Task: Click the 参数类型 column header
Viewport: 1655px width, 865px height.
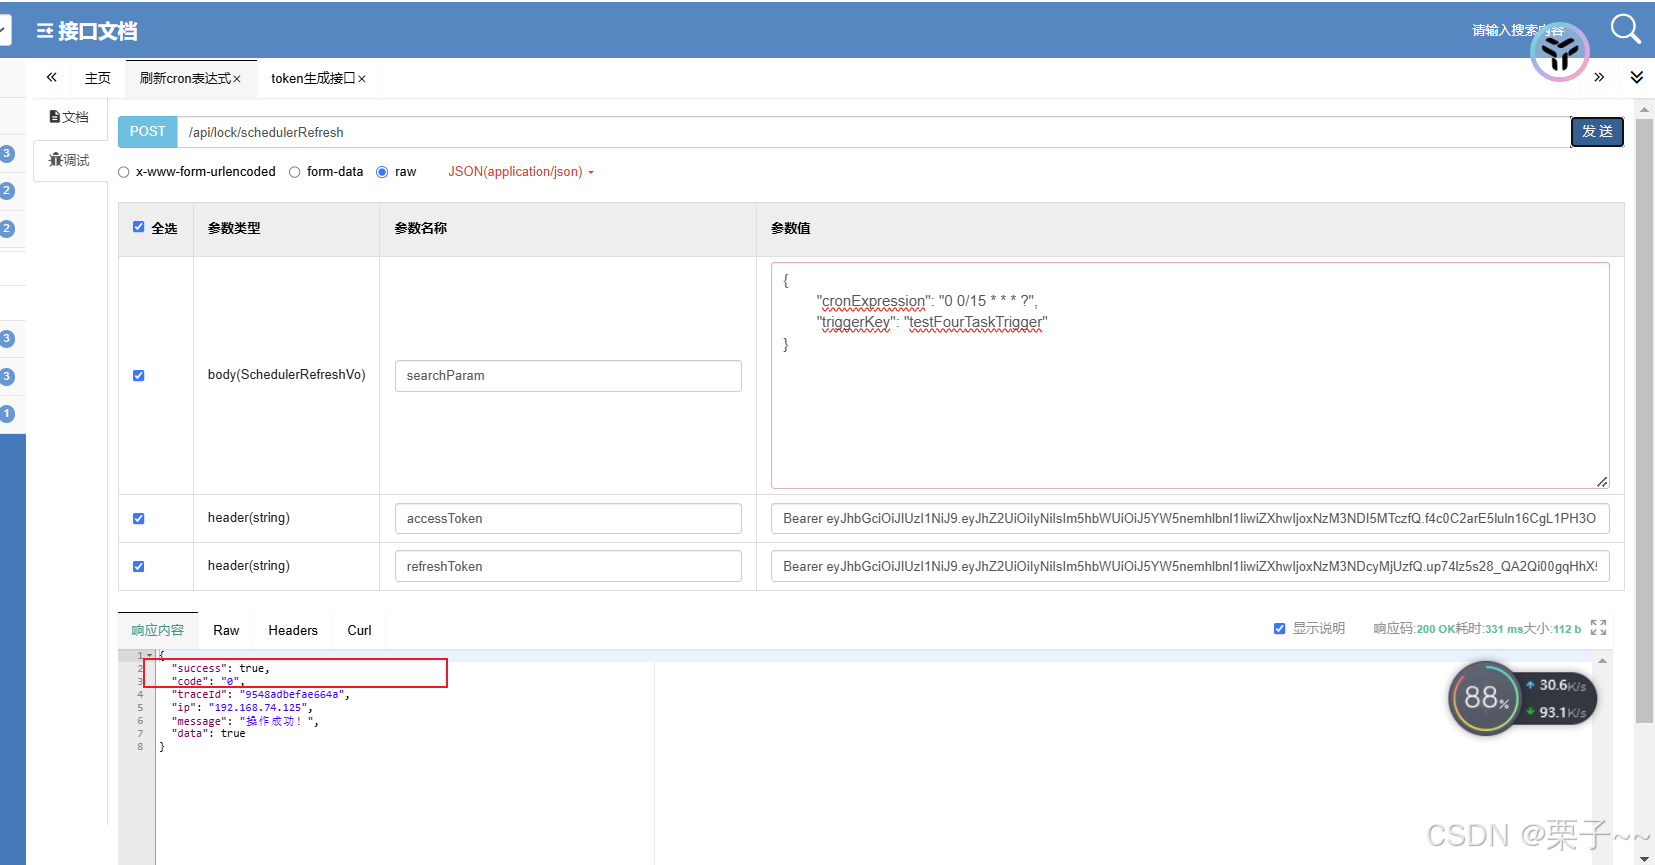Action: click(234, 228)
